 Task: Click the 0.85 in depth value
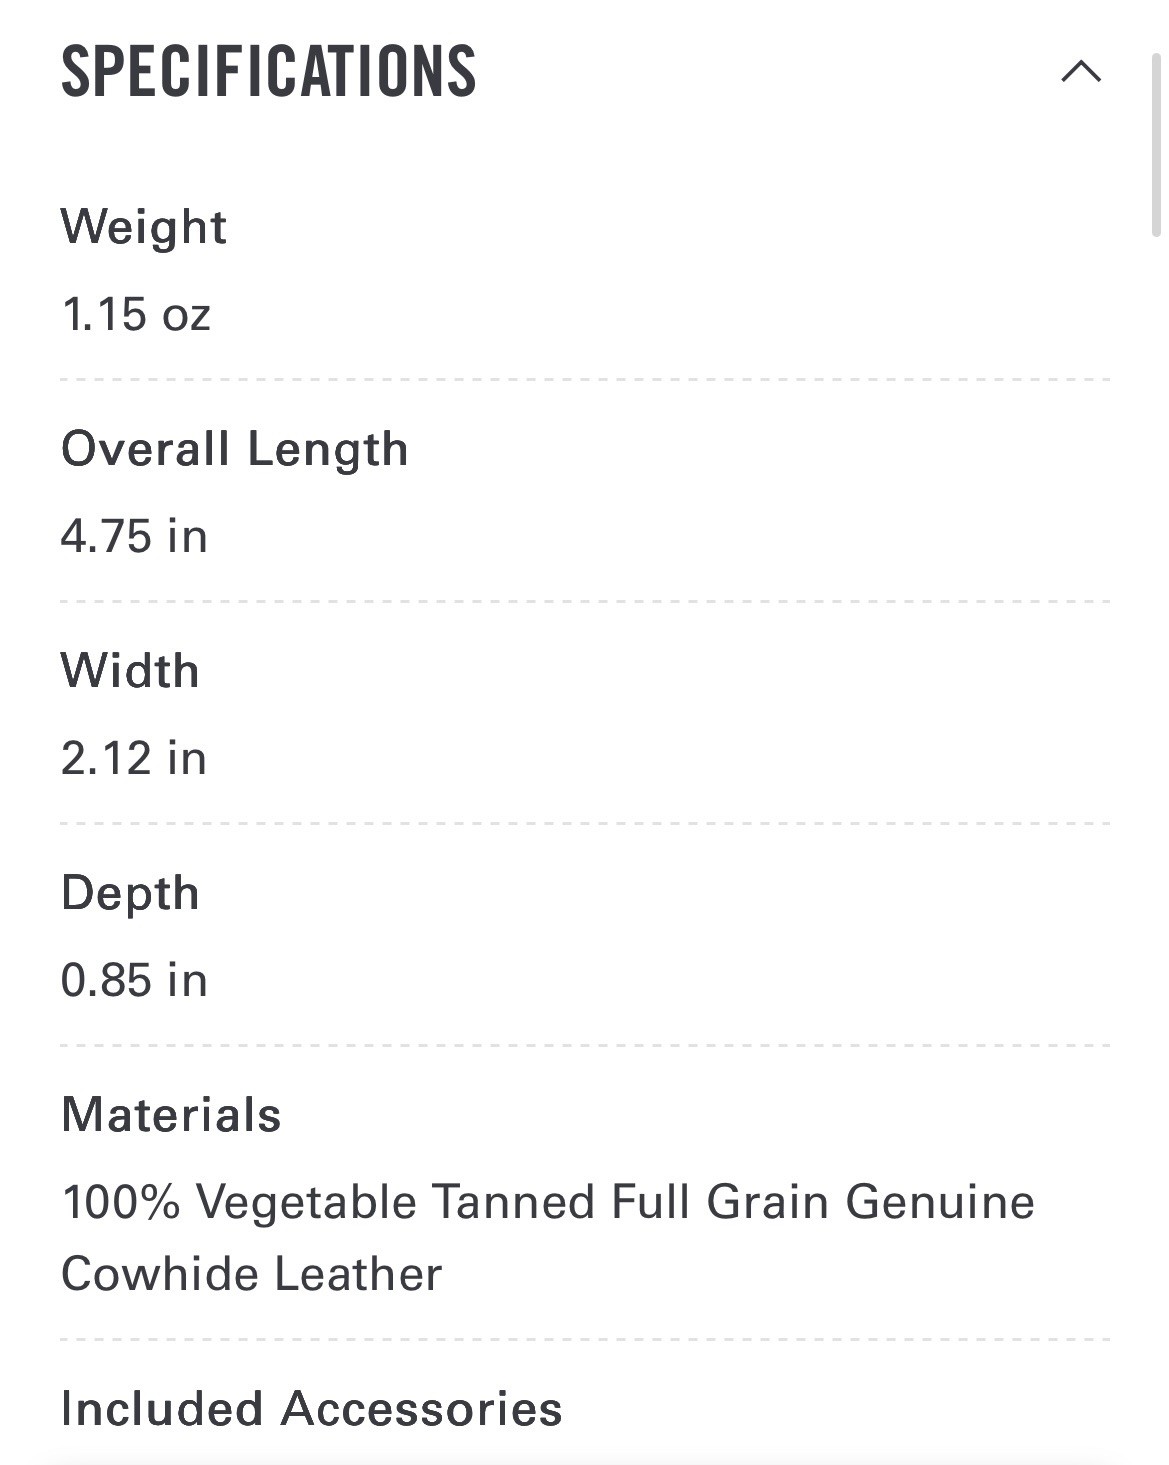[x=134, y=980]
